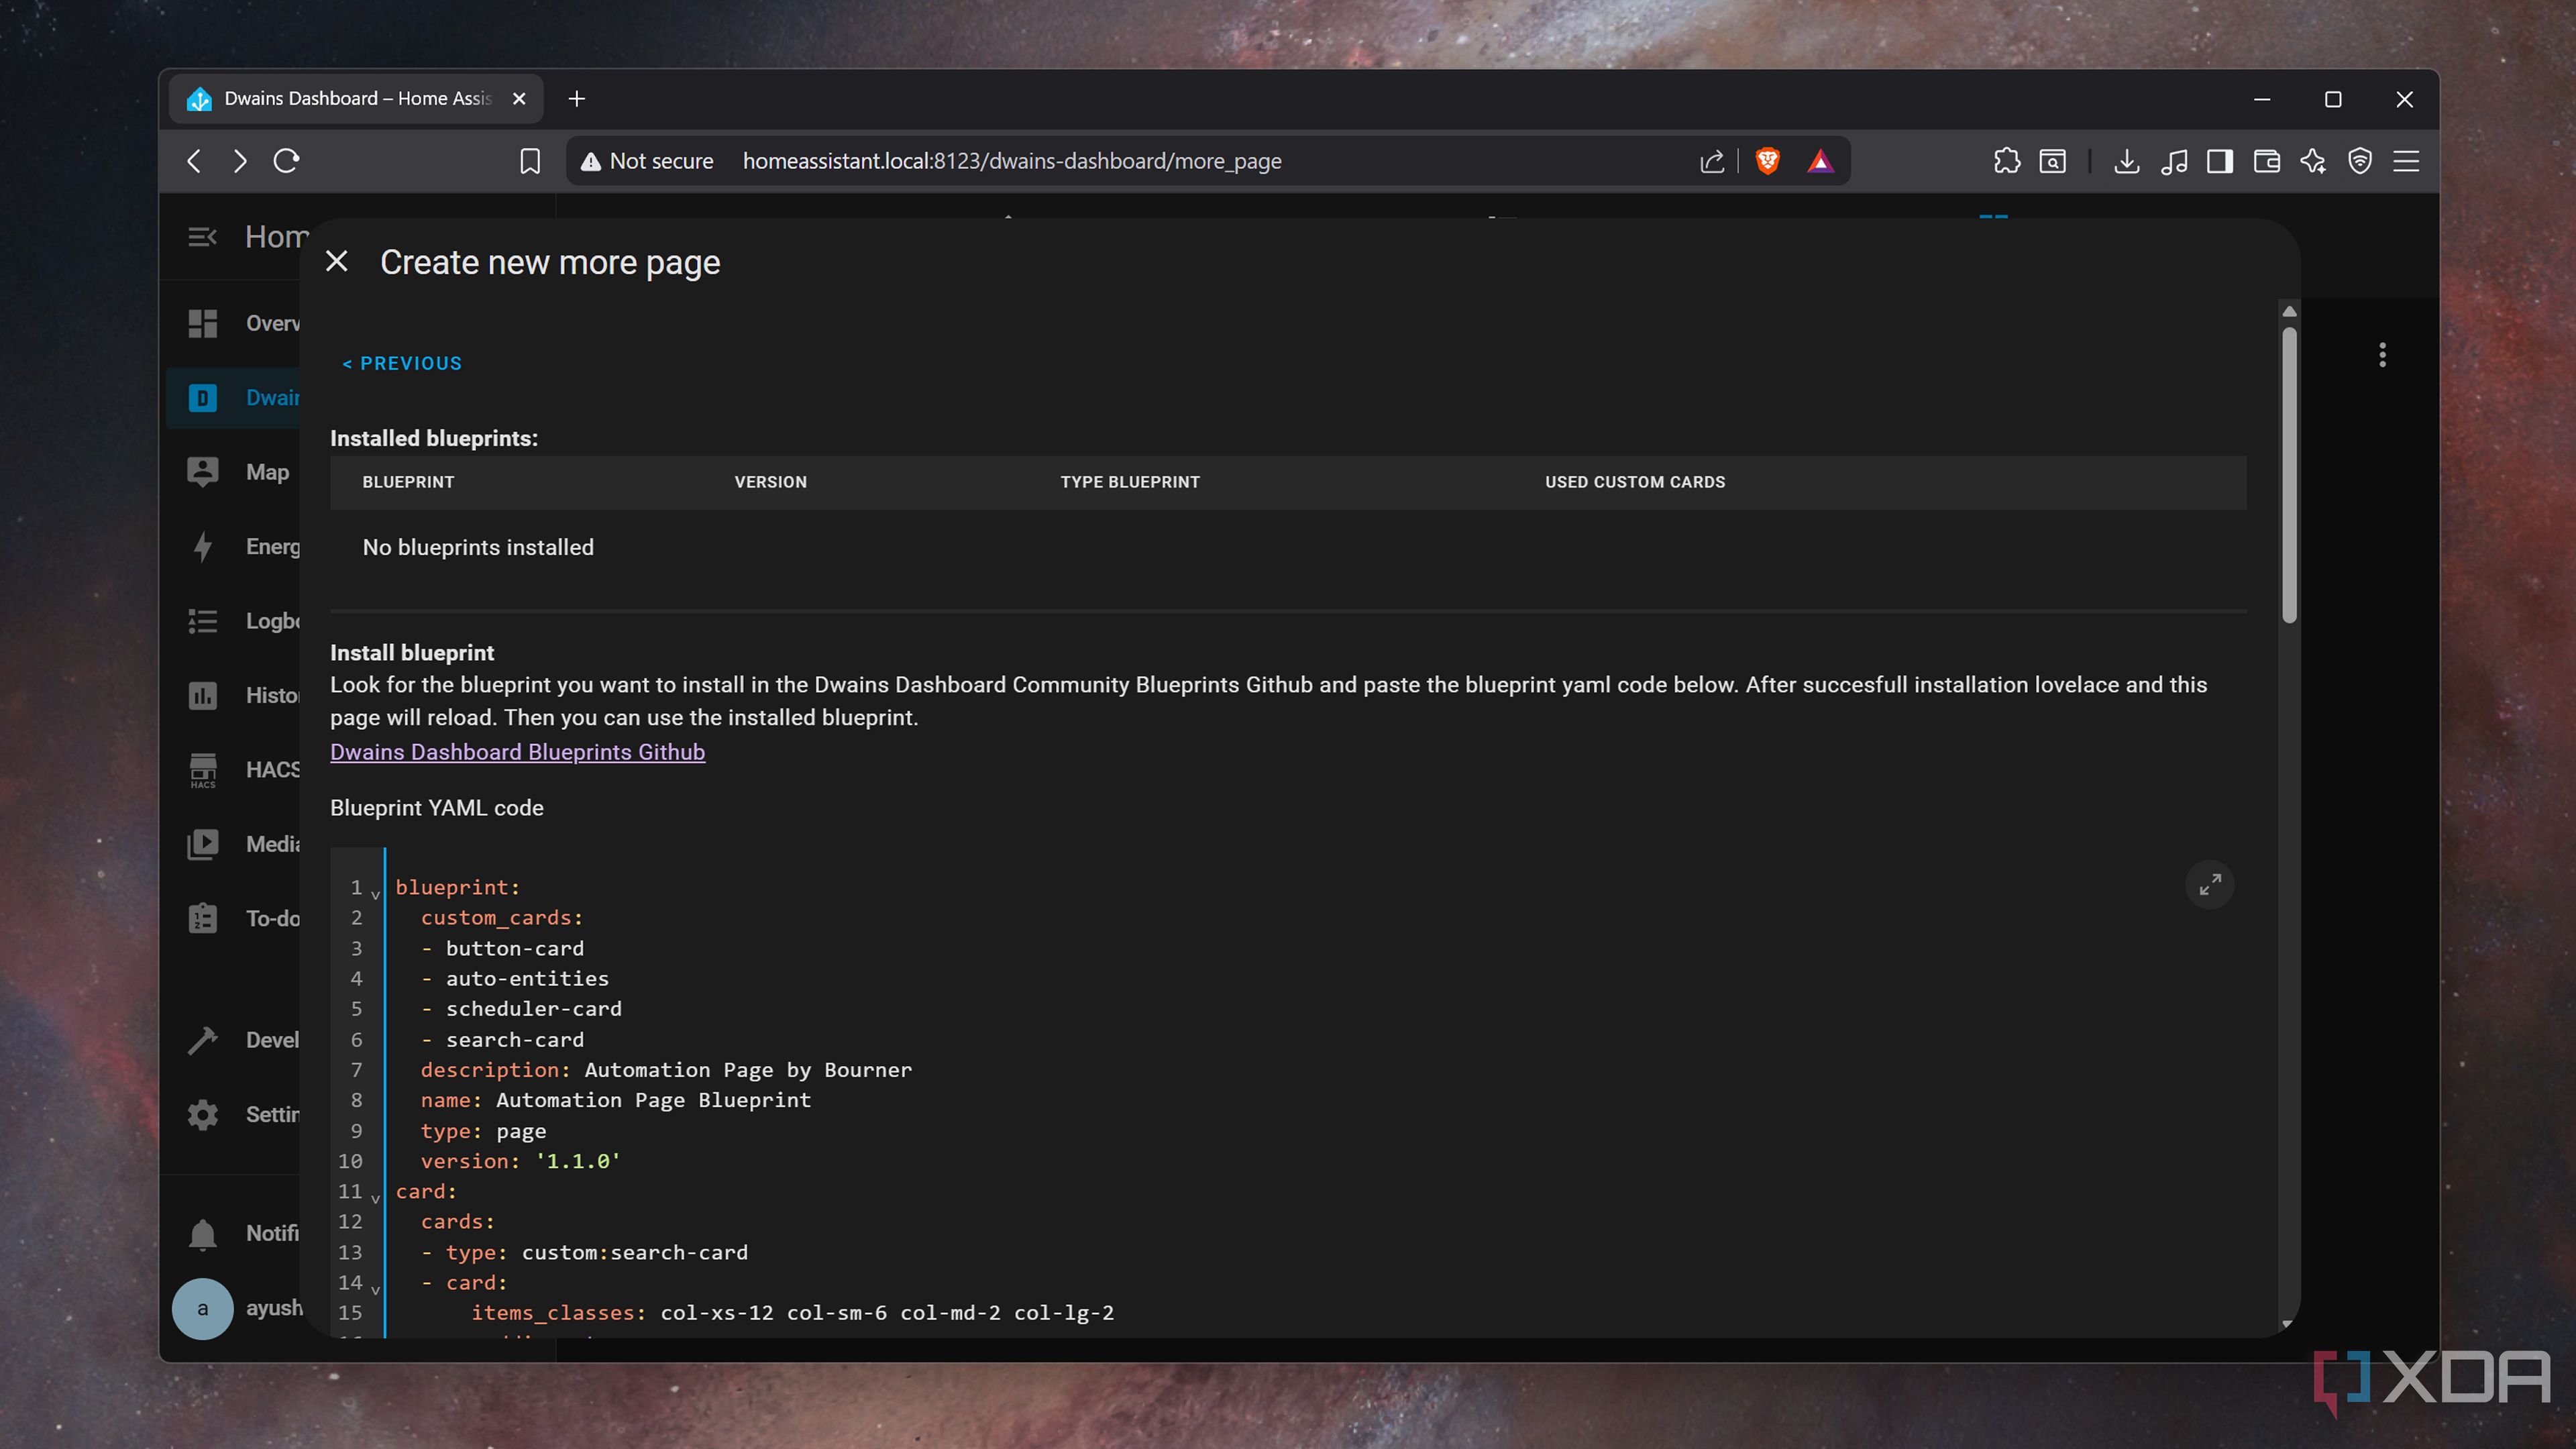Go back in browser history
Viewport: 2576px width, 1449px height.
pos(194,161)
